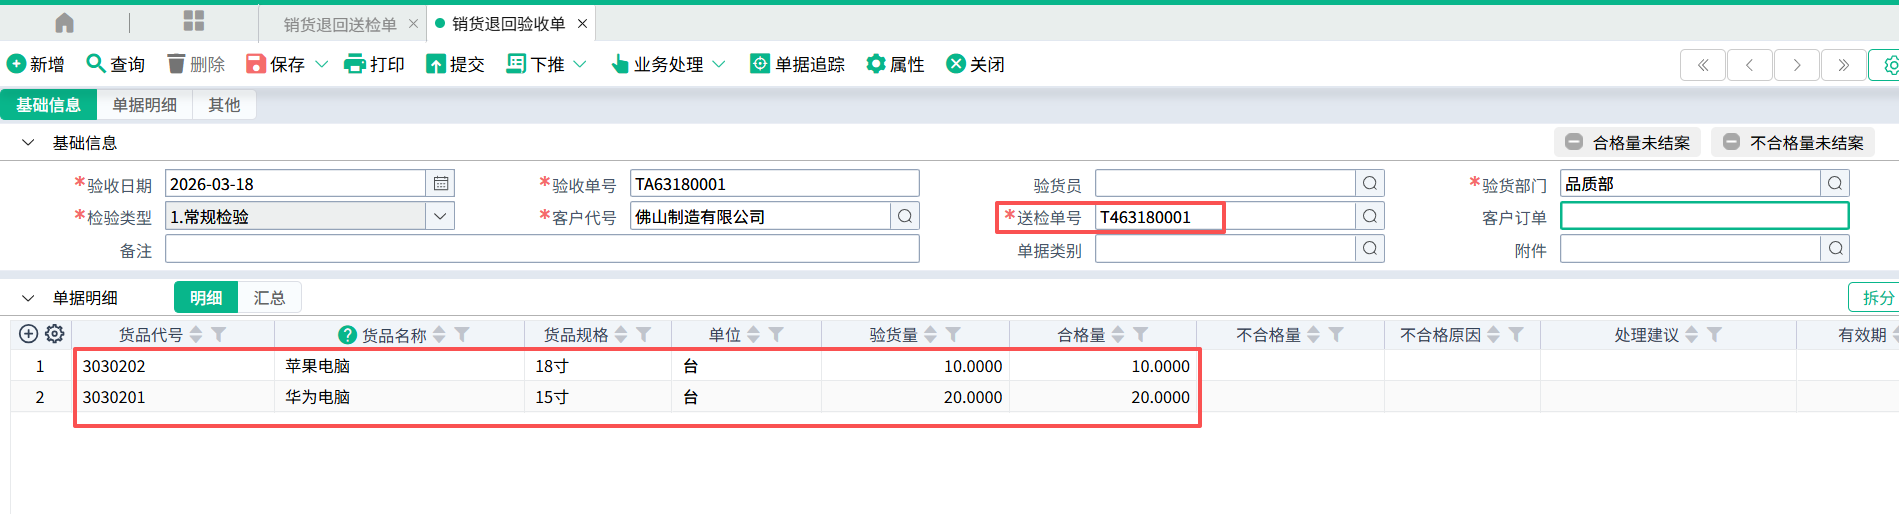Go to the next record arrow
Viewport: 1899px width, 514px height.
(1797, 65)
